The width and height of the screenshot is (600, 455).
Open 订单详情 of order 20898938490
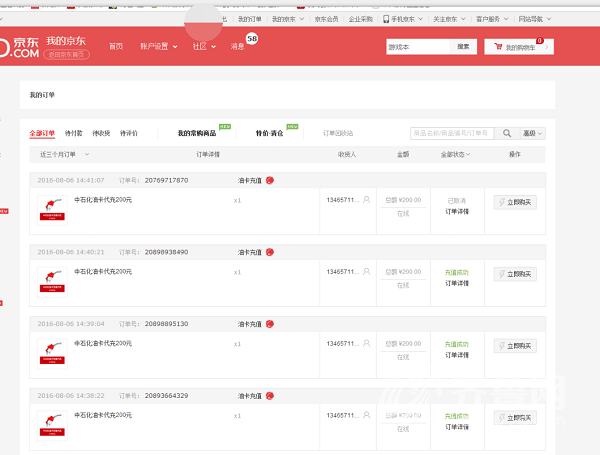coord(457,284)
